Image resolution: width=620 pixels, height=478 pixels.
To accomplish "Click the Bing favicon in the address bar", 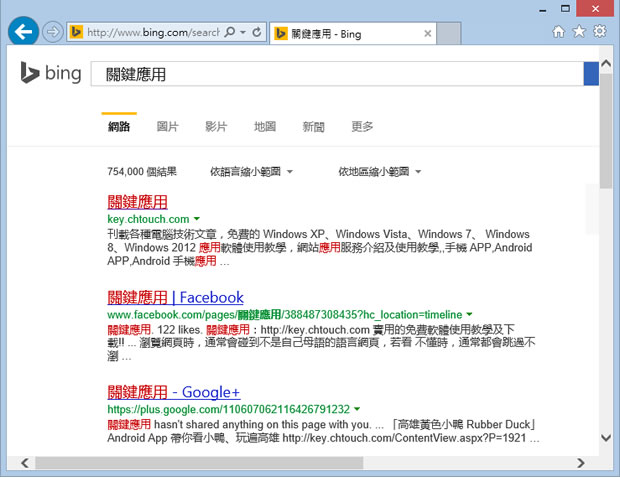I will (x=76, y=32).
